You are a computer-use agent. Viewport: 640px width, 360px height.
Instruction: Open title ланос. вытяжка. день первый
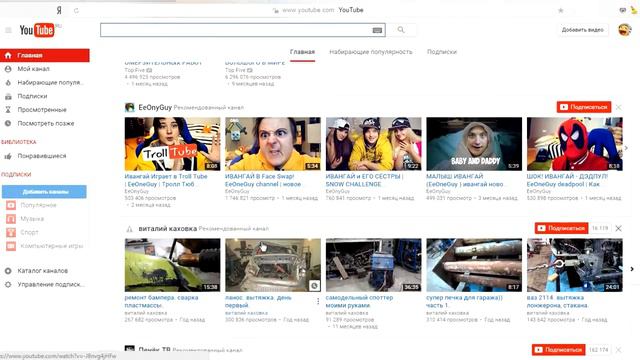[258, 301]
